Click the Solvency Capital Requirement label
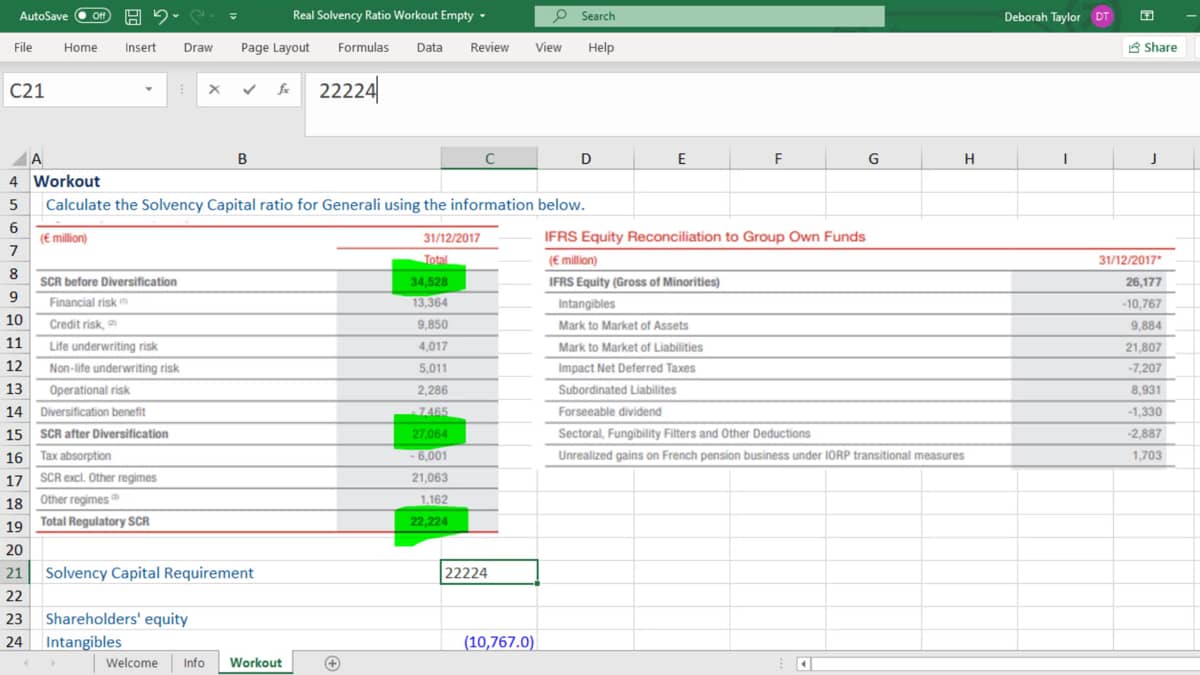Image resolution: width=1200 pixels, height=675 pixels. coord(150,573)
